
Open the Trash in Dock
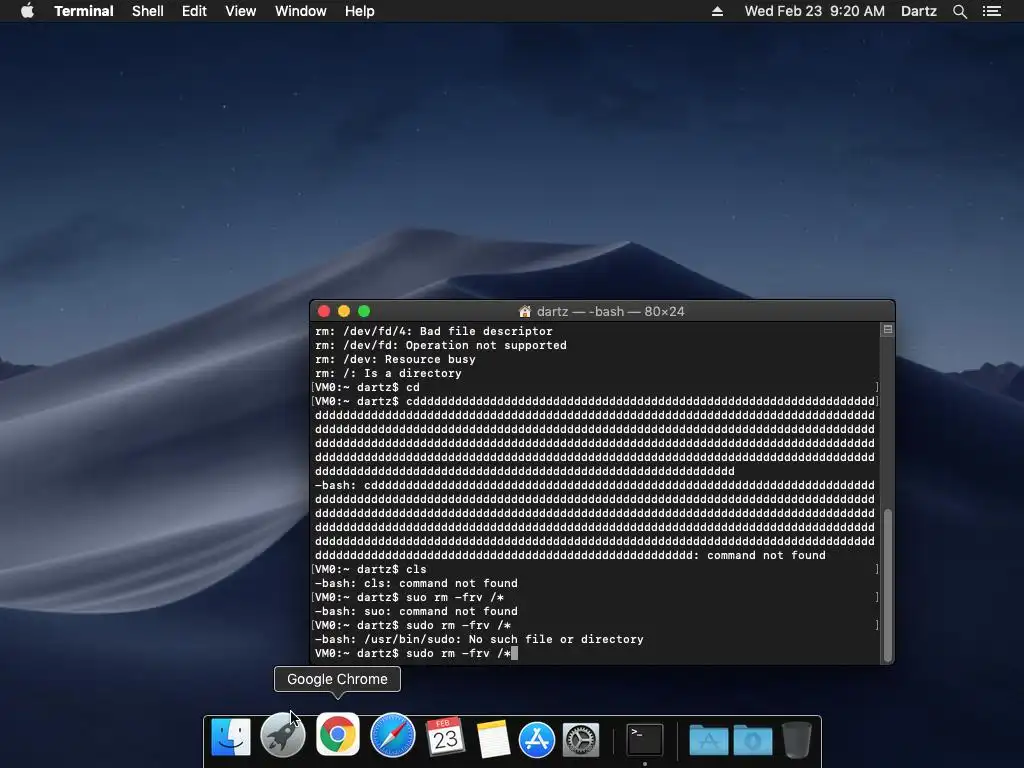(797, 739)
